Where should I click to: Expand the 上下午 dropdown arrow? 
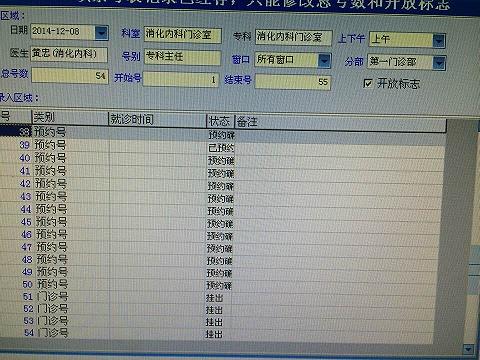(x=439, y=40)
